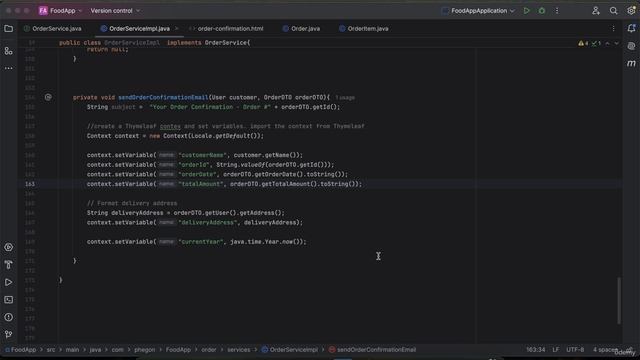The width and height of the screenshot is (640, 360).
Task: Debug FoodAppApplication with the bug icon
Action: coord(542,11)
